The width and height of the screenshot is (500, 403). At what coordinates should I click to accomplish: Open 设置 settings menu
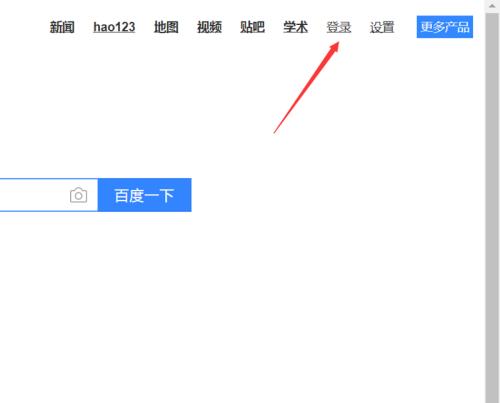(x=382, y=27)
